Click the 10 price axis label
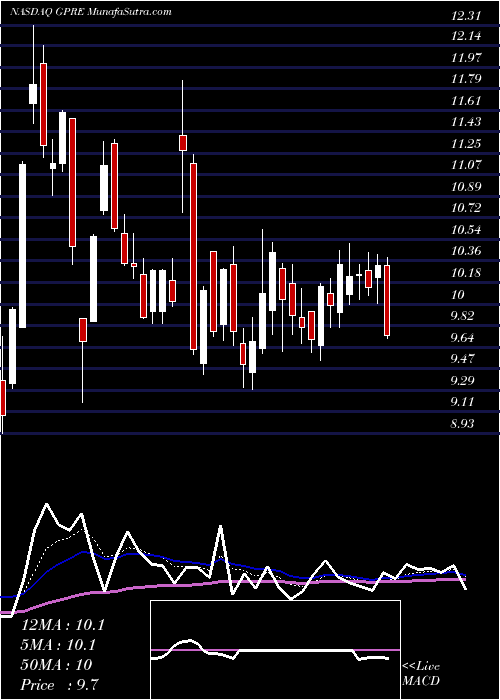The height and width of the screenshot is (700, 500). click(458, 294)
